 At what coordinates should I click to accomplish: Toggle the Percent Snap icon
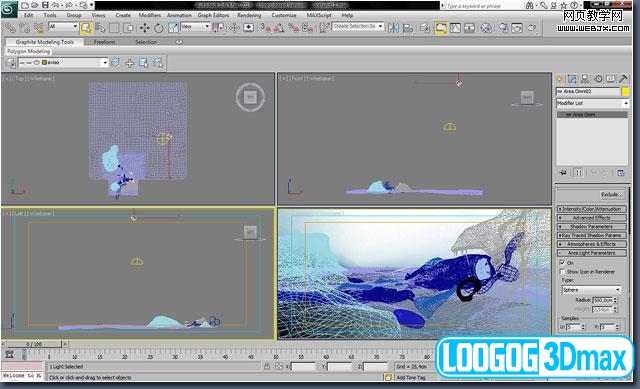(293, 28)
